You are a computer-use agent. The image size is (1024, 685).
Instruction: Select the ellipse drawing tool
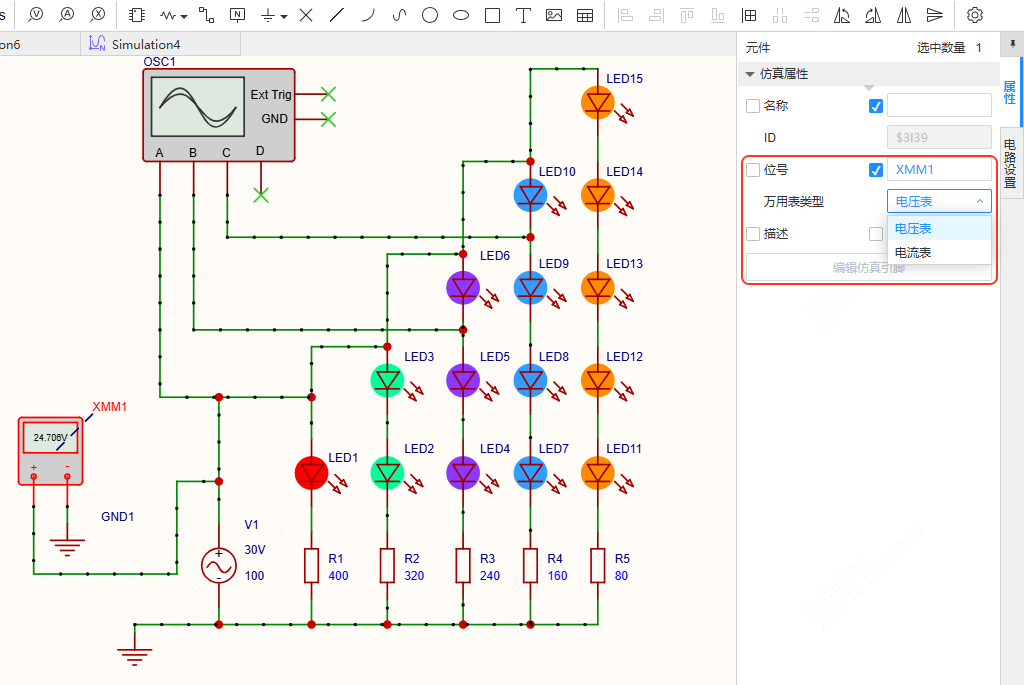pos(461,15)
